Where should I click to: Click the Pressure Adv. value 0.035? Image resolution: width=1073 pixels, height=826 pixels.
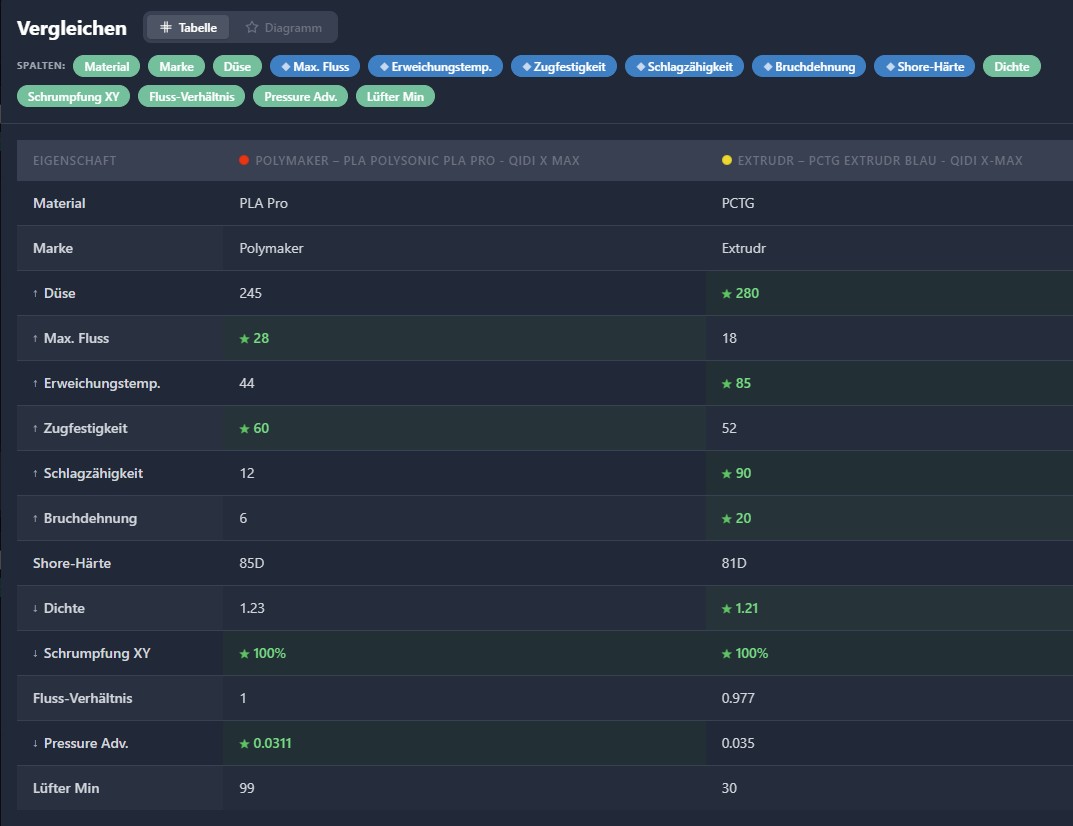738,743
